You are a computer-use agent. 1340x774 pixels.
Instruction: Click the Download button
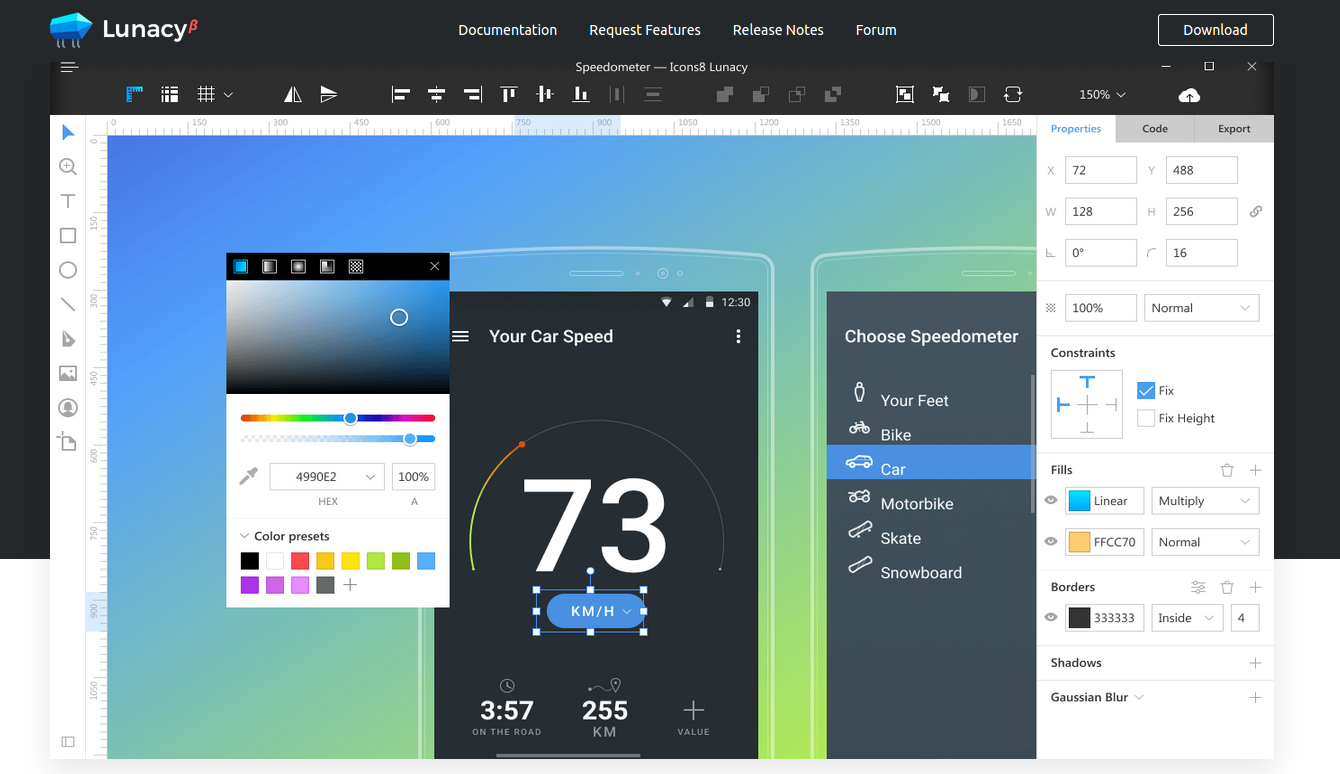point(1215,30)
